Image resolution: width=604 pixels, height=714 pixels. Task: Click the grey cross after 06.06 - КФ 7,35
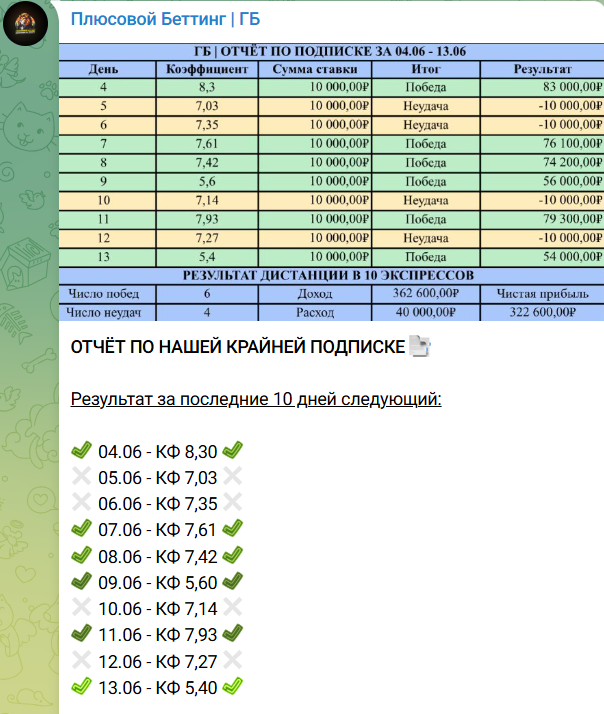[x=232, y=503]
